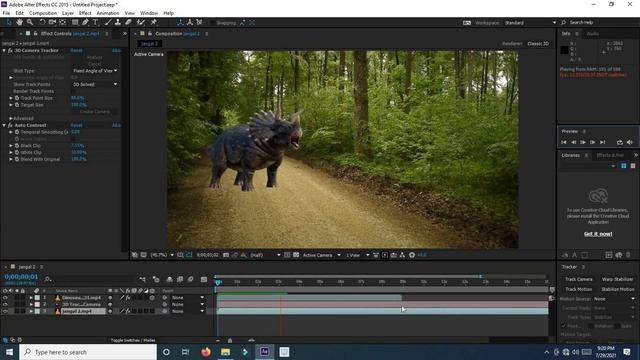Toggle Auto Contrast fx switch
Image resolution: width=640 pixels, height=360 pixels.
click(x=10, y=125)
